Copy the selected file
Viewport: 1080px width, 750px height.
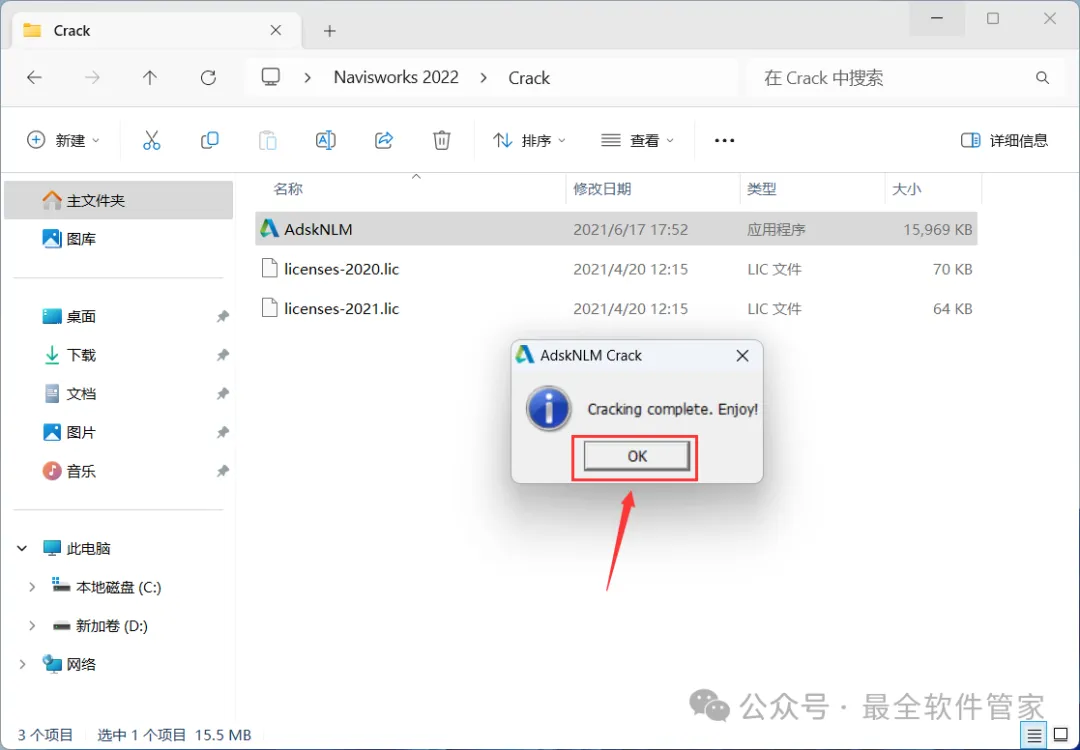click(209, 140)
